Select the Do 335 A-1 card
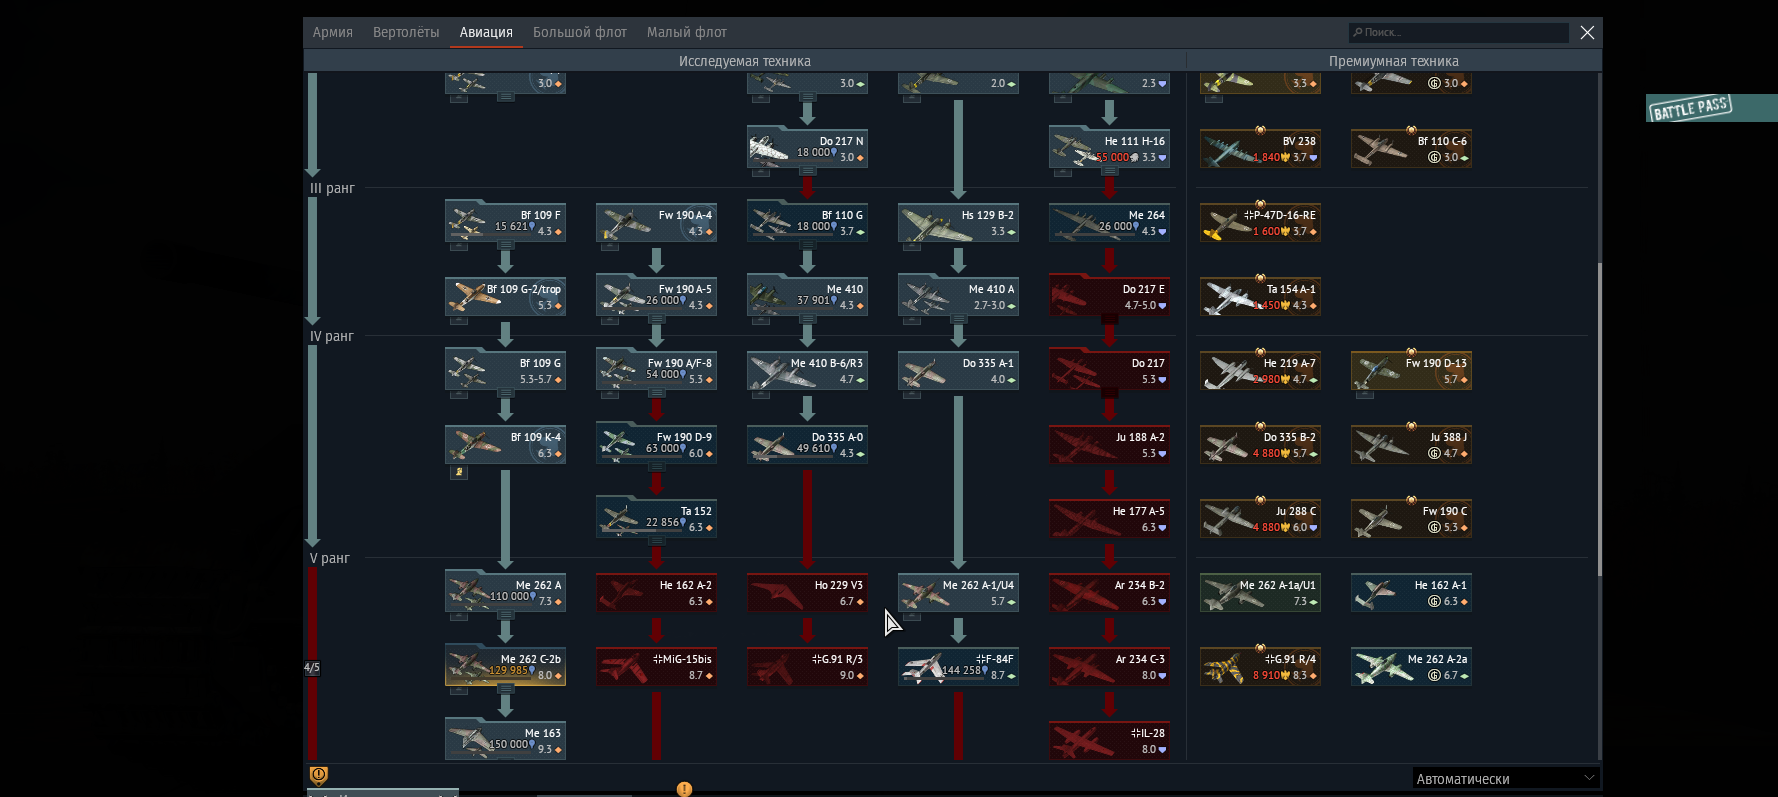This screenshot has height=797, width=1778. point(958,371)
